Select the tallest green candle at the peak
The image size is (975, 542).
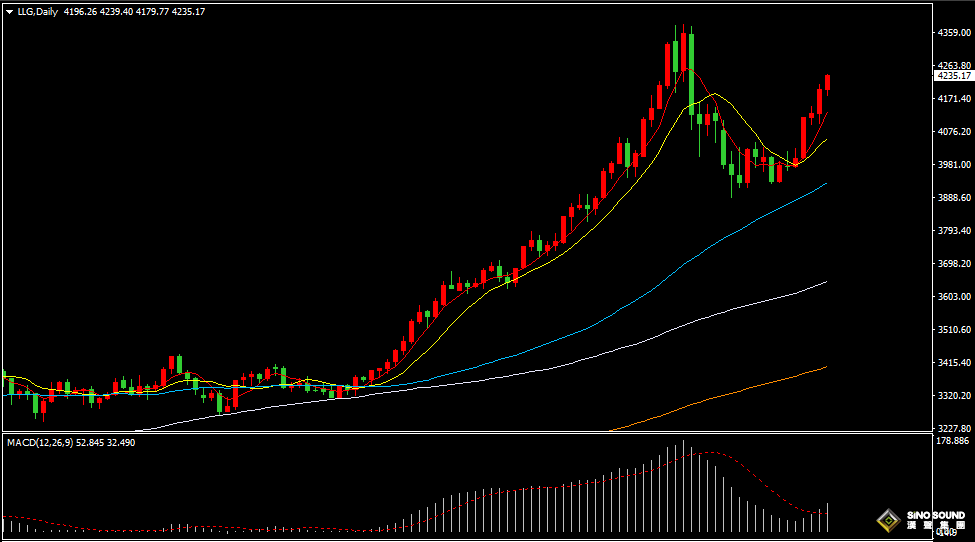691,70
